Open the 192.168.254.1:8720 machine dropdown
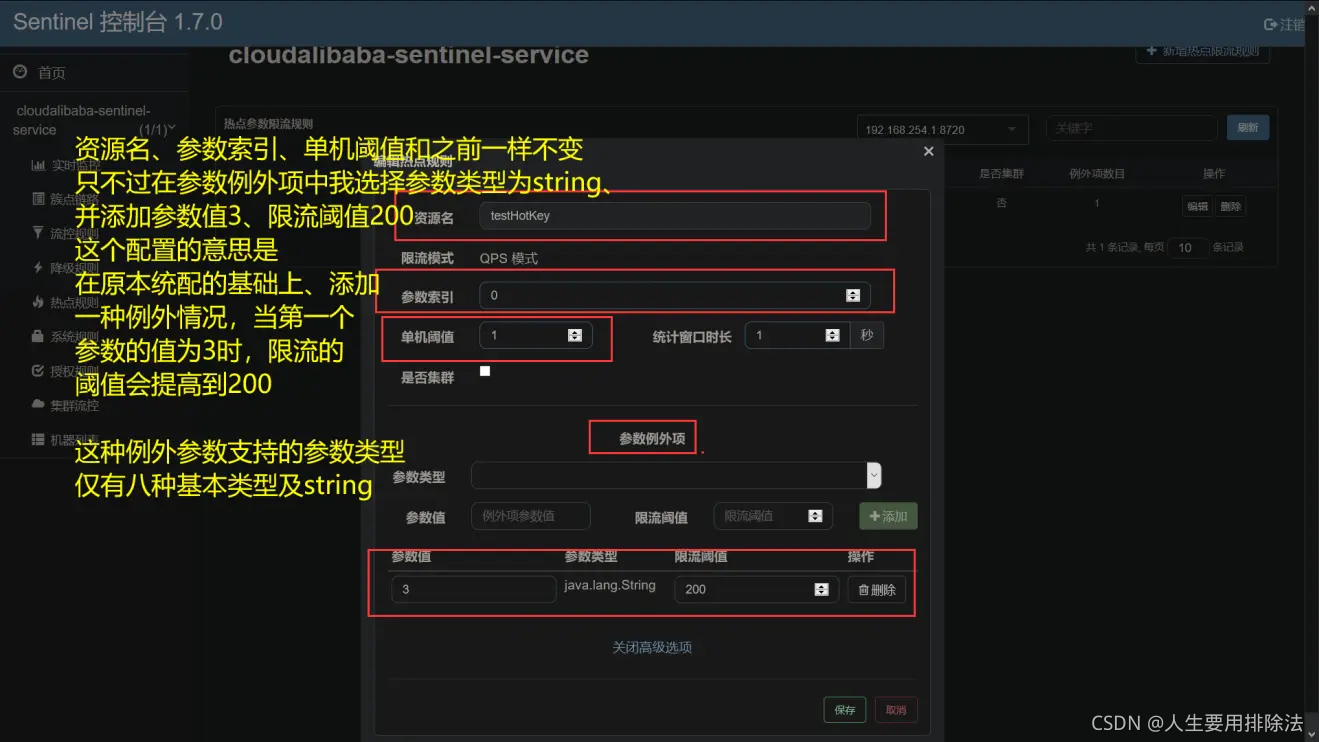Image resolution: width=1319 pixels, height=742 pixels. click(x=942, y=129)
